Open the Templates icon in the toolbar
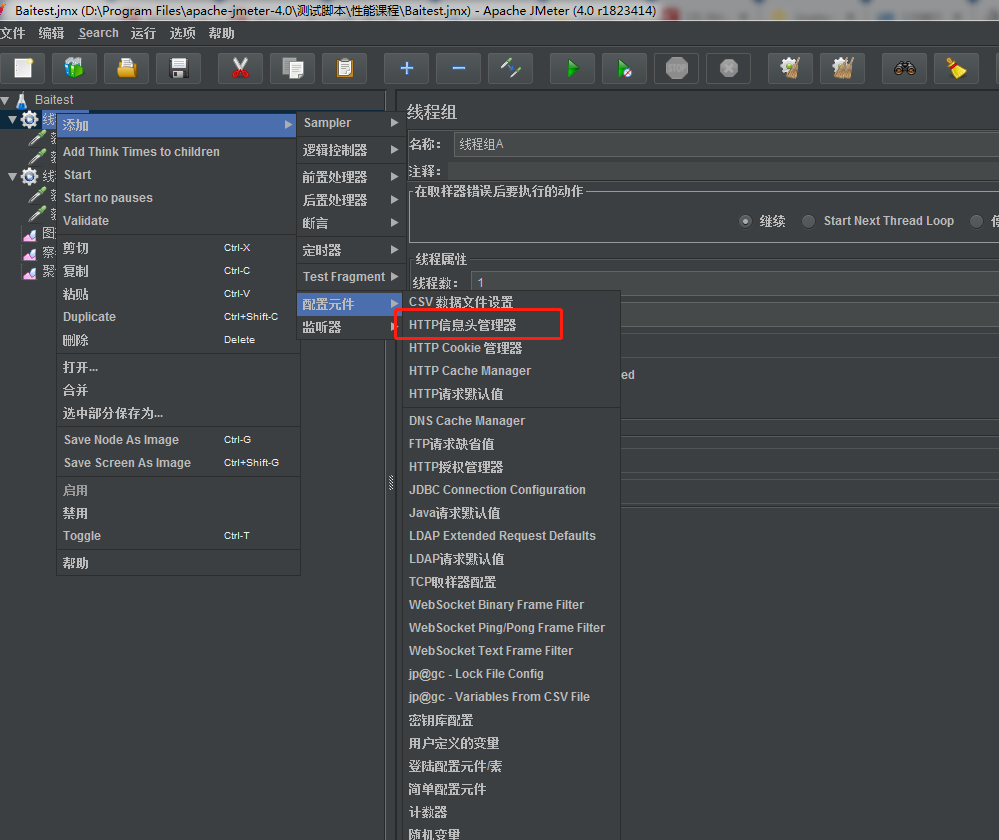This screenshot has width=999, height=840. click(75, 68)
